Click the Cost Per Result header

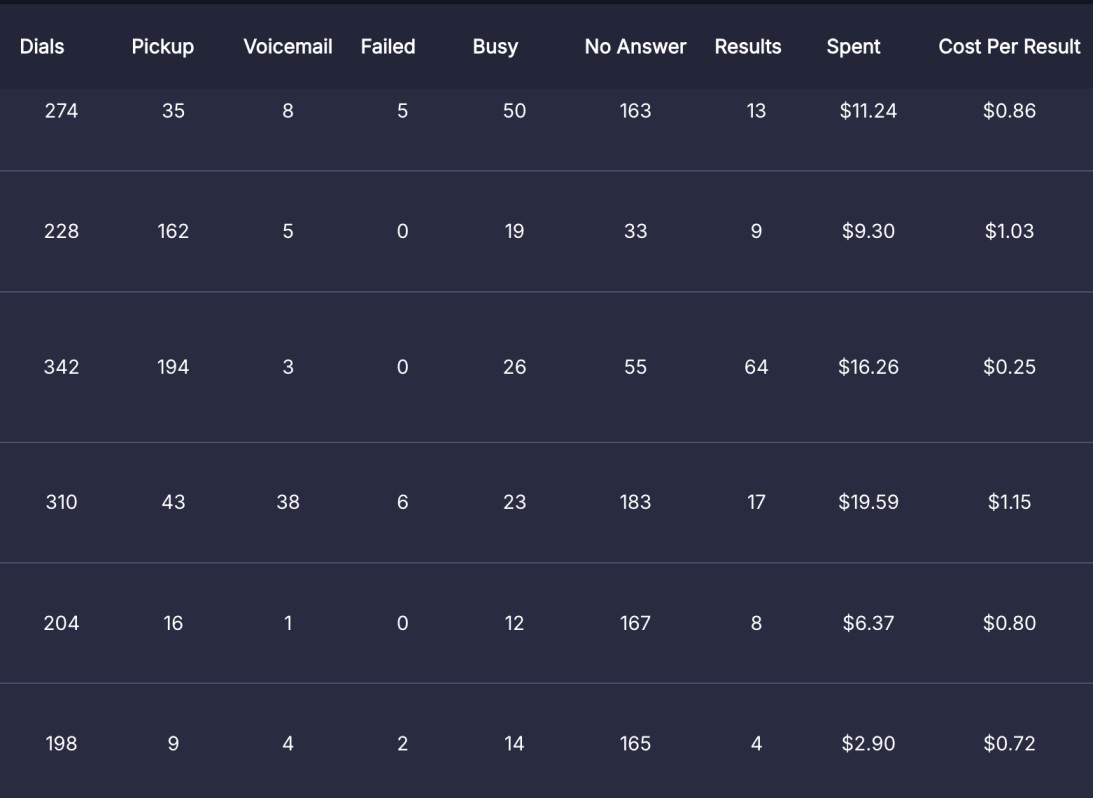point(1009,47)
